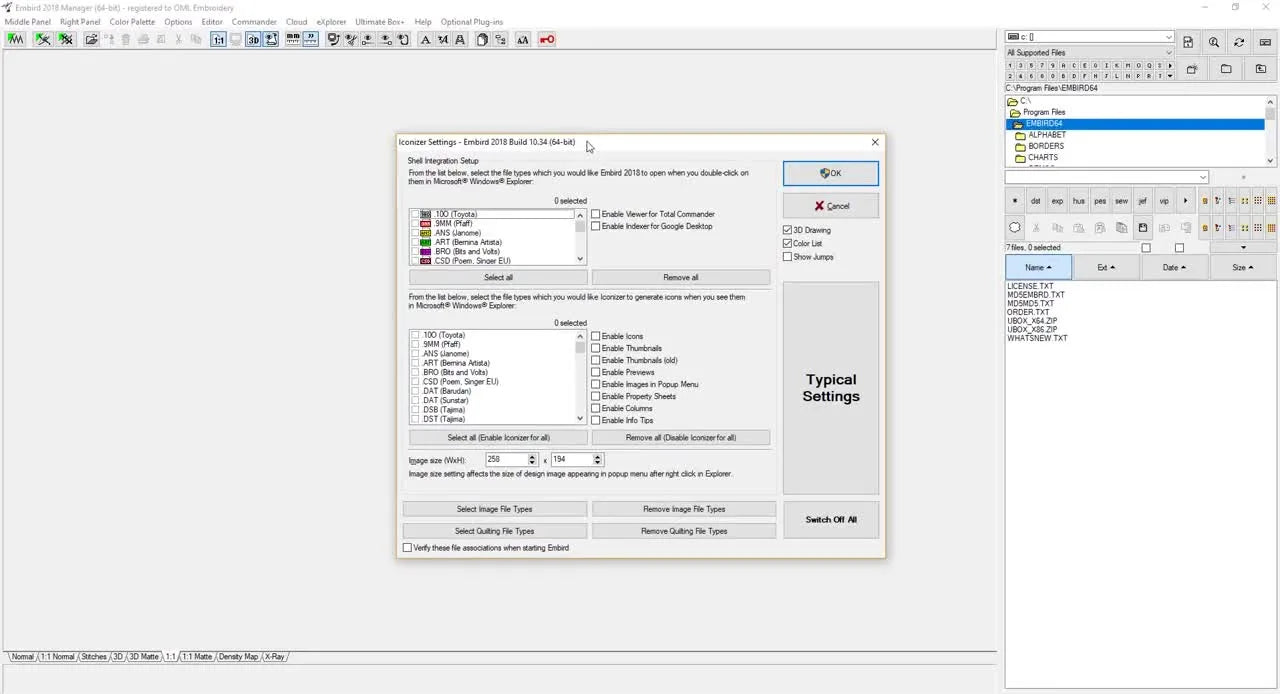
Task: Activate the 3D view toolbar icon
Action: [251, 40]
